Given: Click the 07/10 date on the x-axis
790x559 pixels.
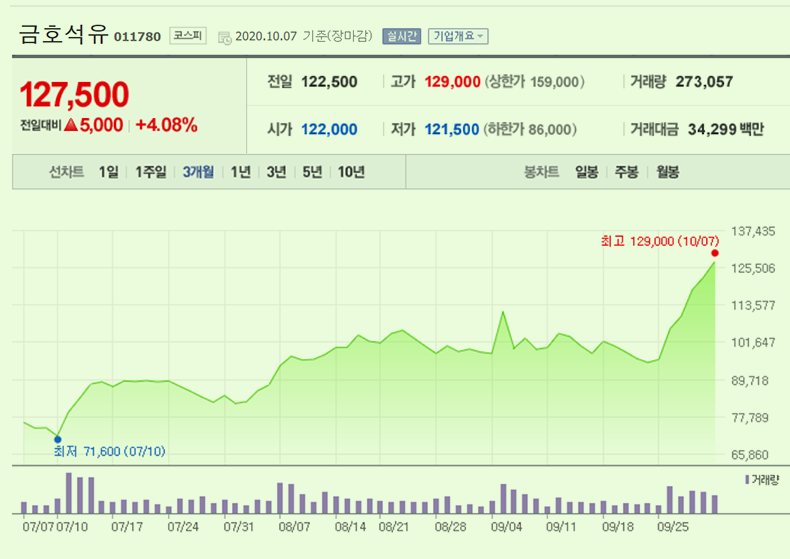Looking at the screenshot, I should click(x=72, y=527).
